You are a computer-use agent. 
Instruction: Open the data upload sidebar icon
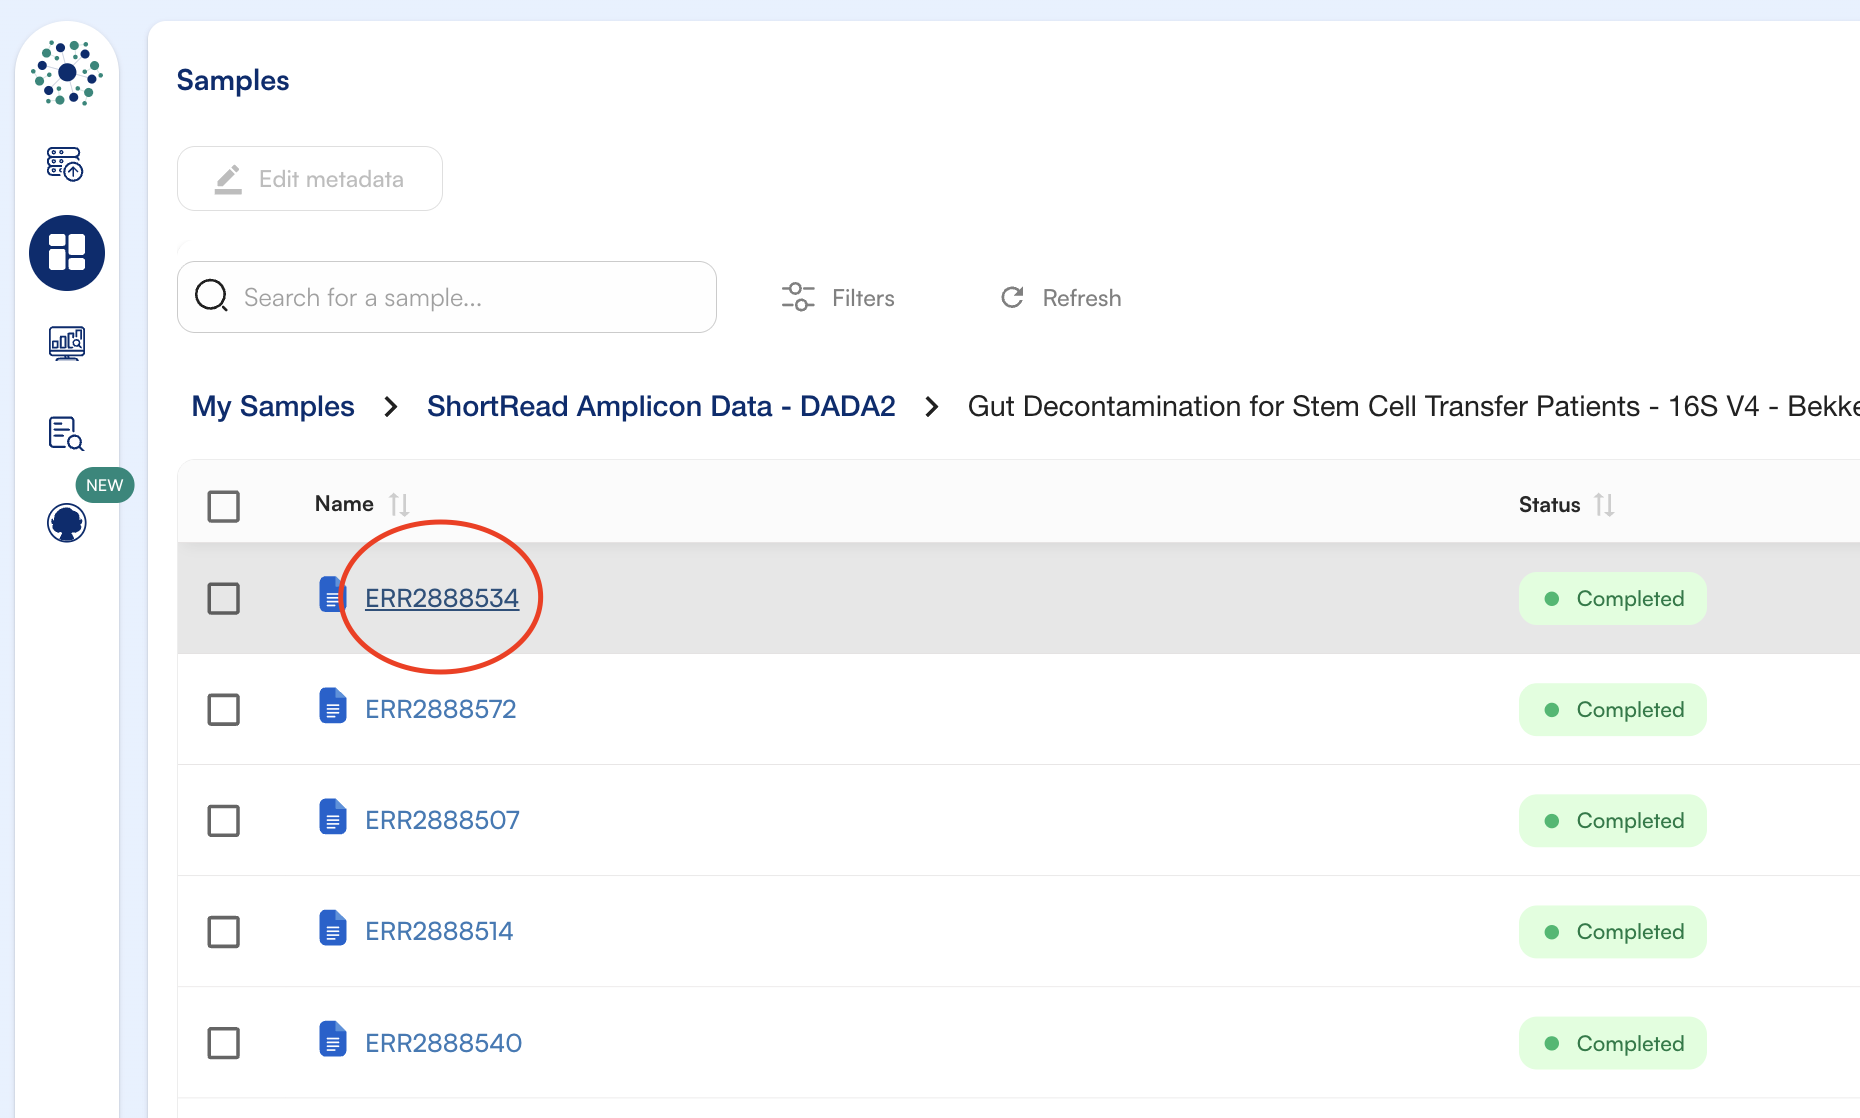coord(66,163)
